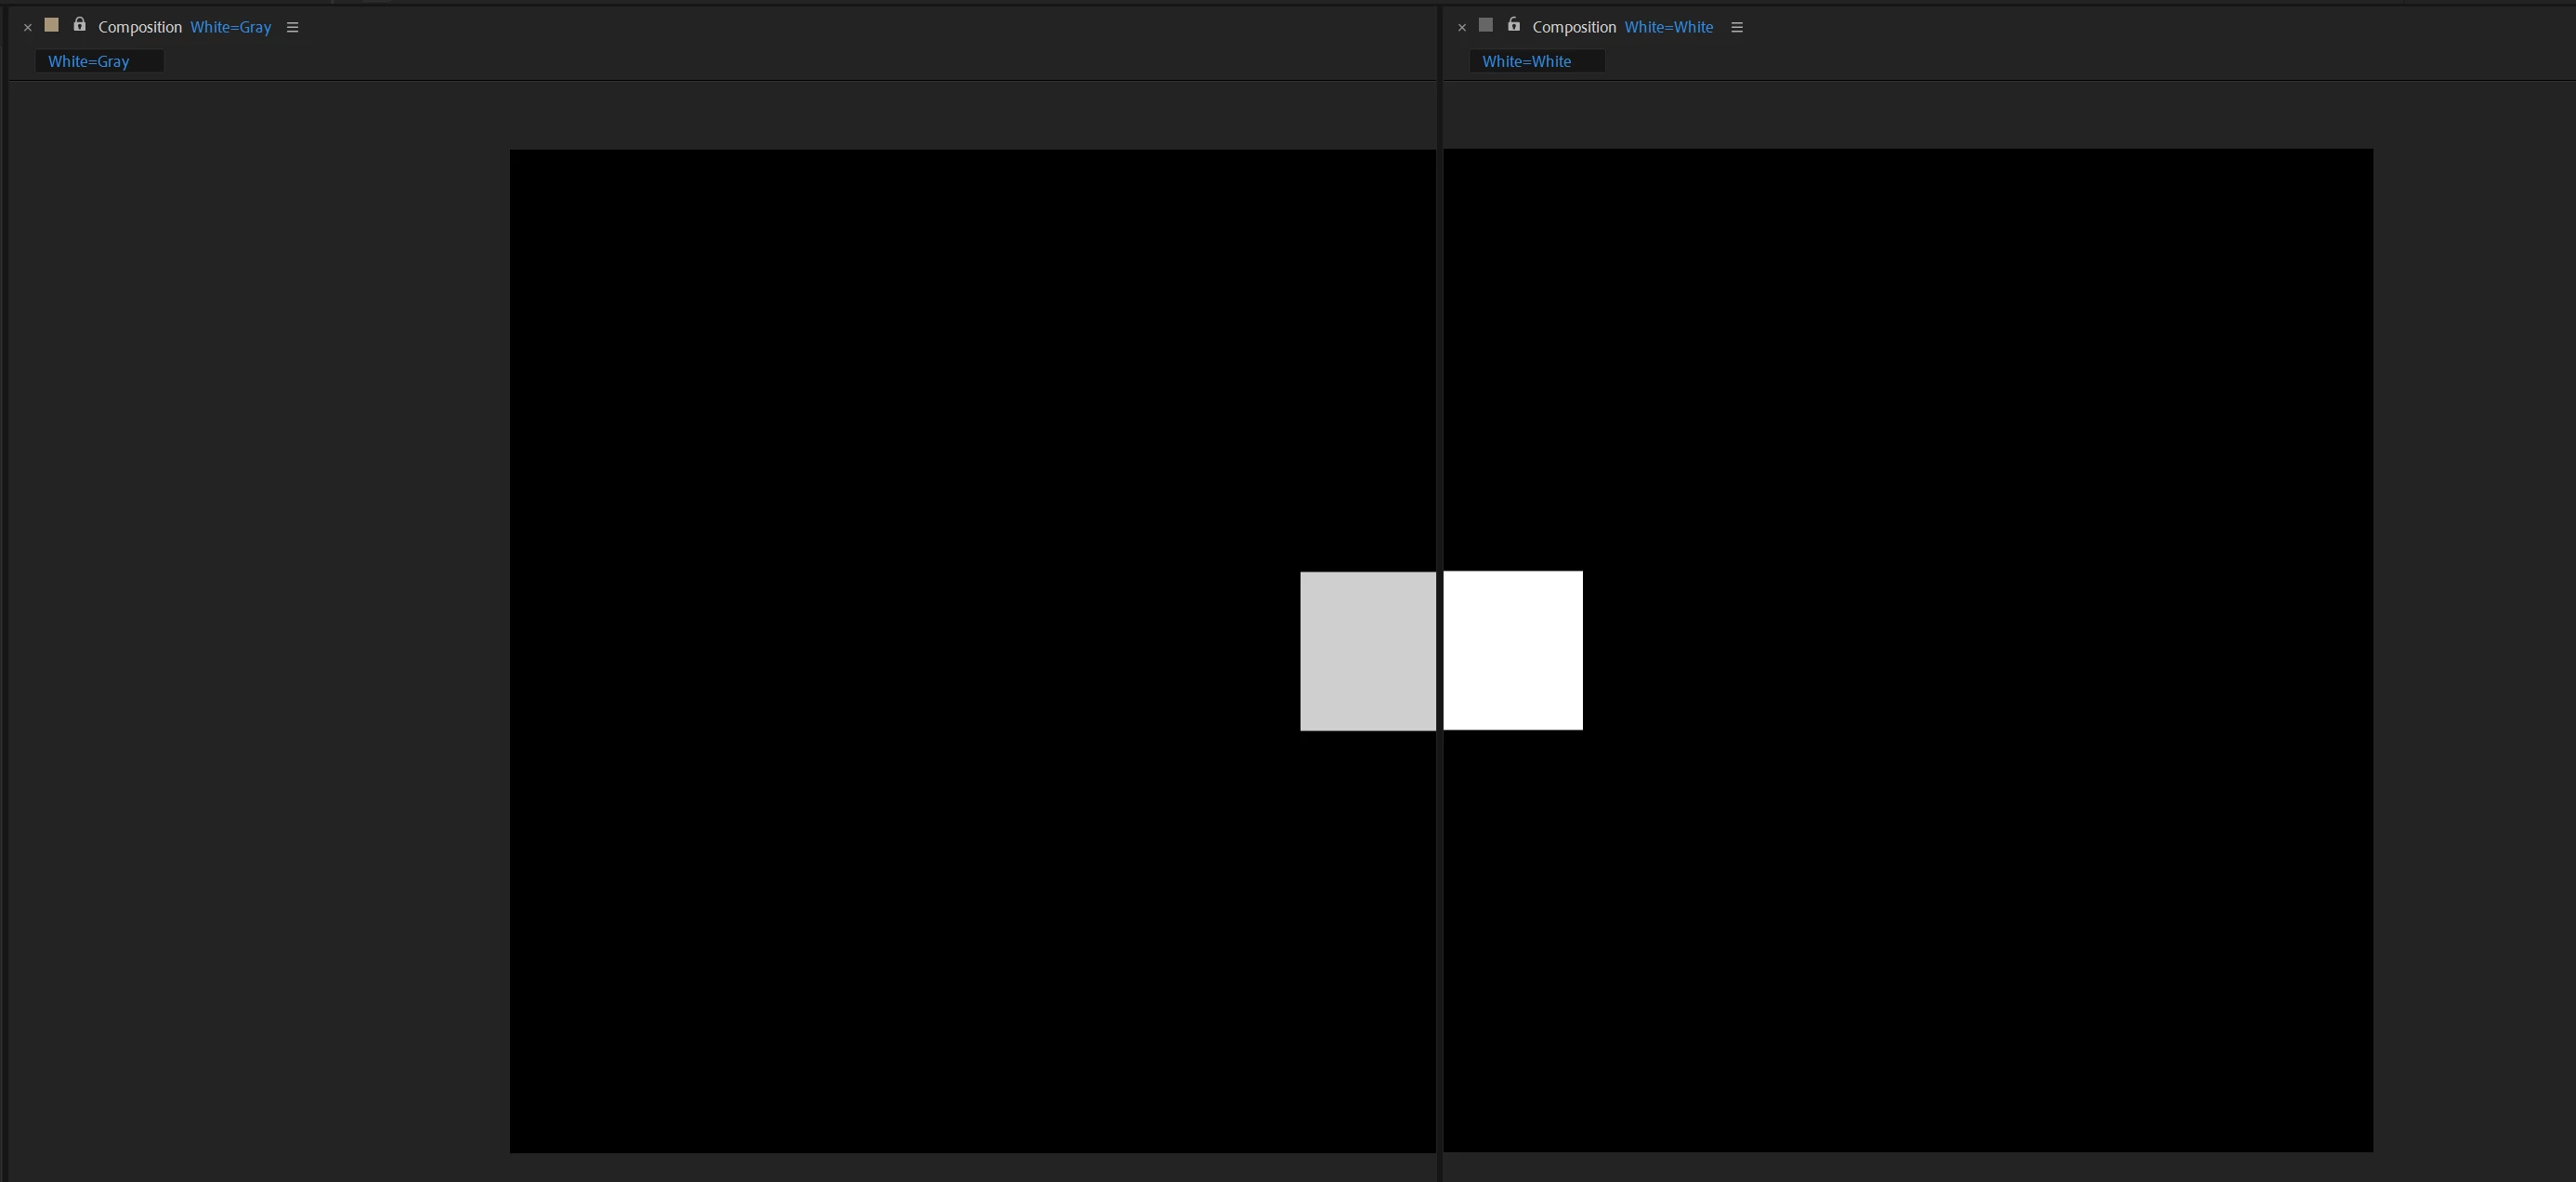
Task: Click the 'Composition' label on right panel
Action: pyautogui.click(x=1574, y=27)
